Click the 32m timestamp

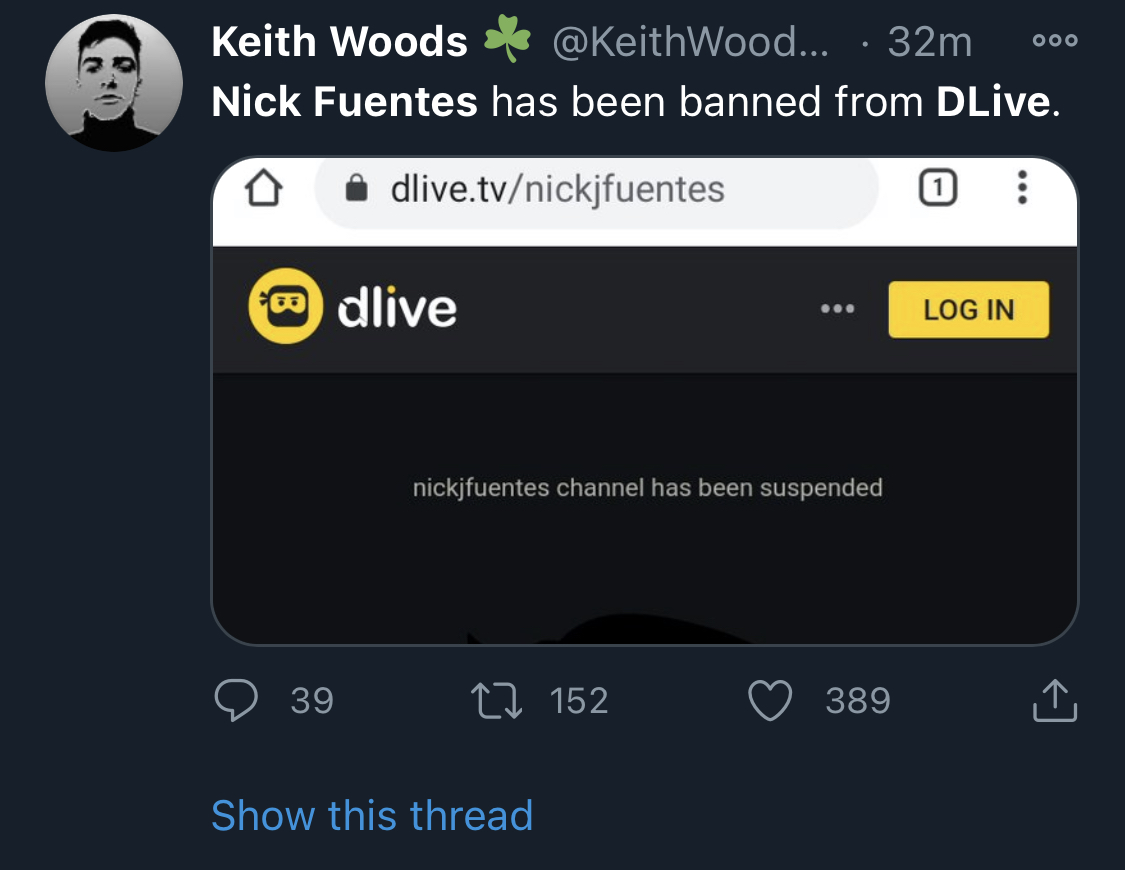[929, 42]
